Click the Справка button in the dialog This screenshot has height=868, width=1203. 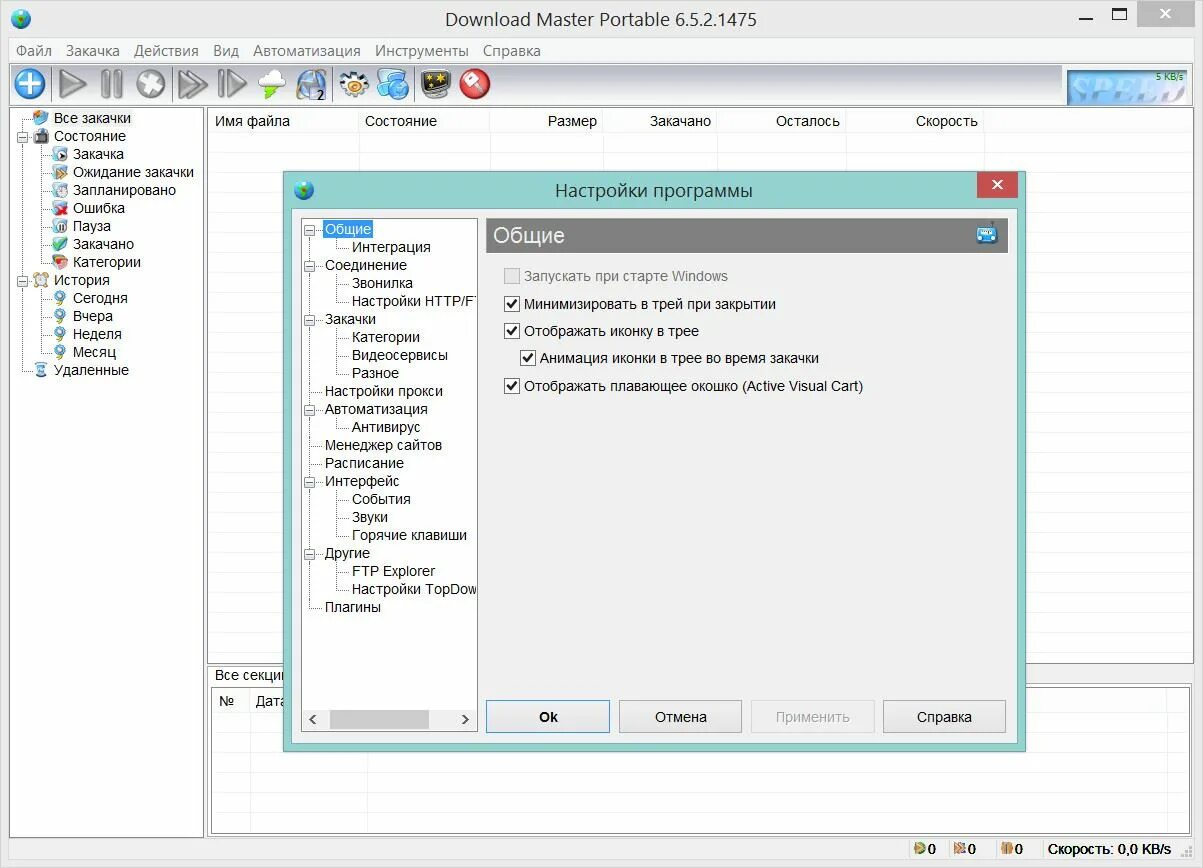(x=944, y=716)
